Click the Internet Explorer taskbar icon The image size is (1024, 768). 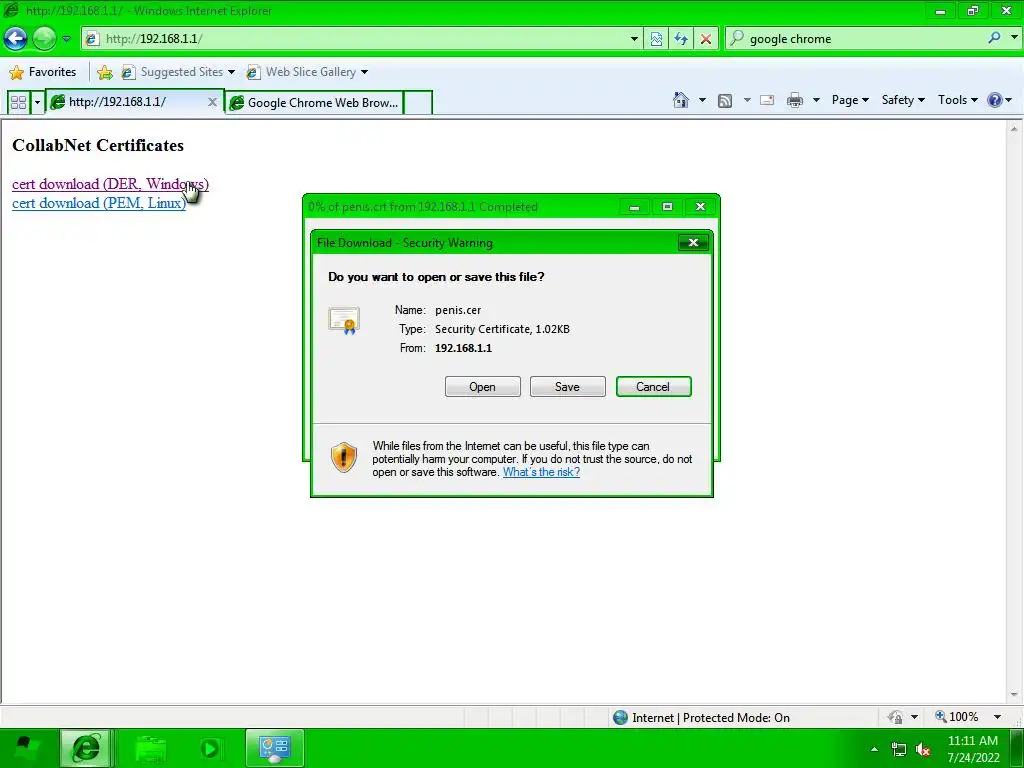click(86, 748)
